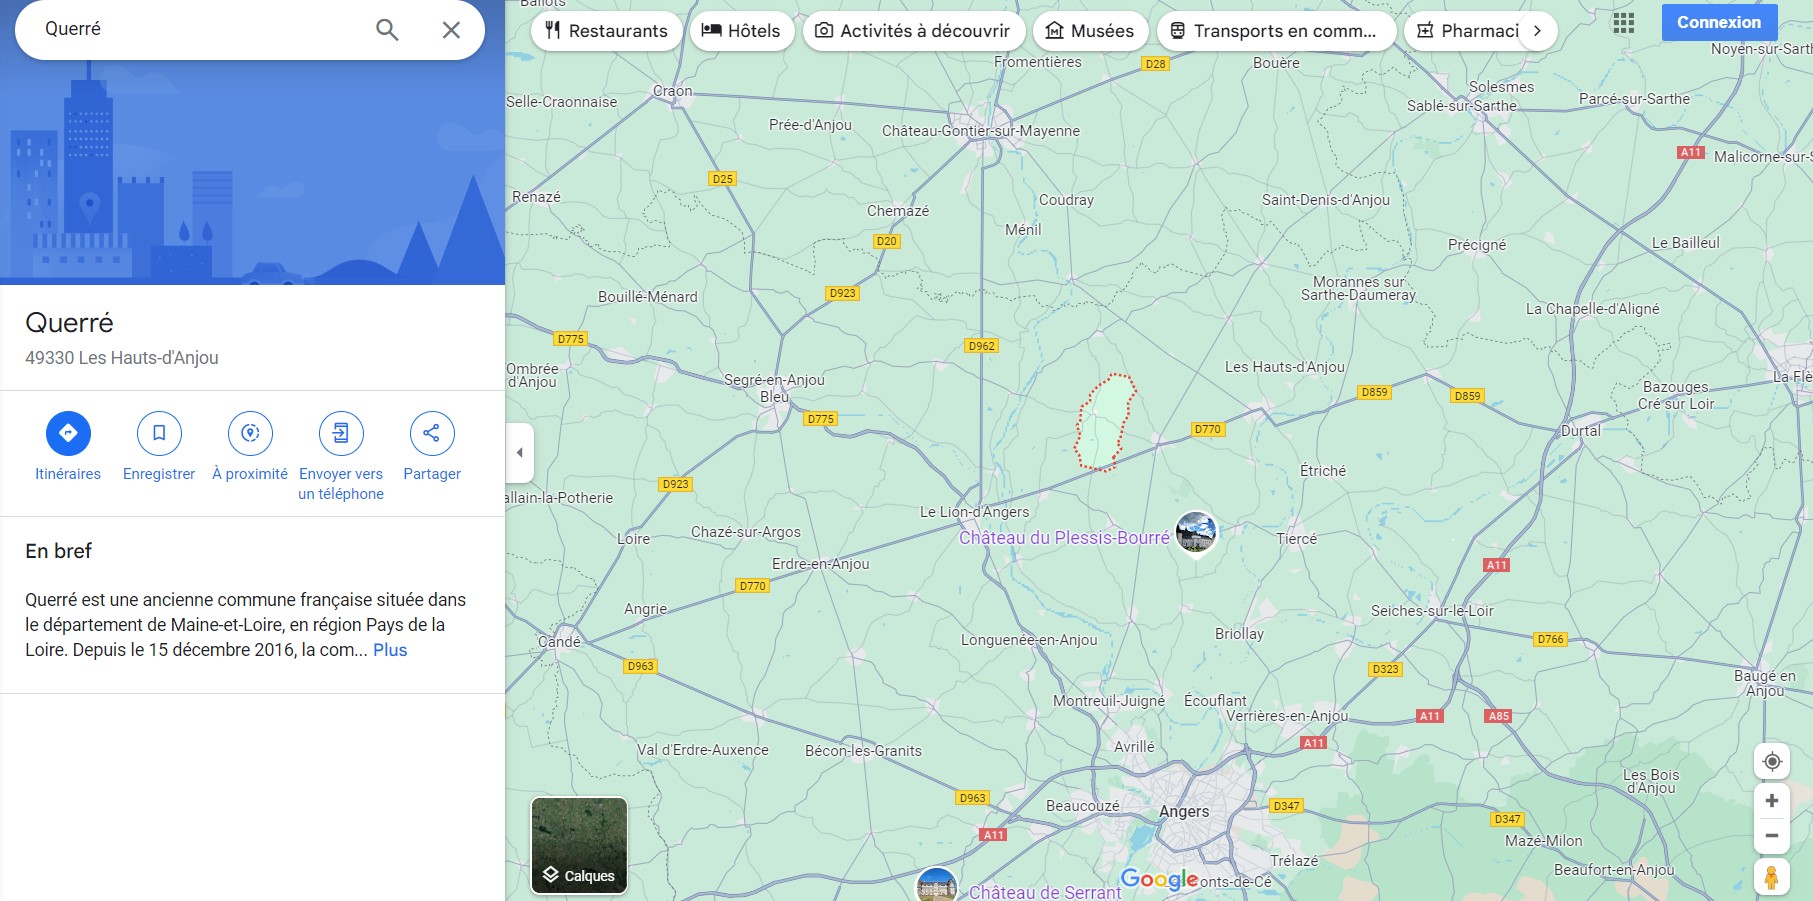Filter map by Restaurants chip
Screen dimensions: 1813x901
tap(606, 31)
